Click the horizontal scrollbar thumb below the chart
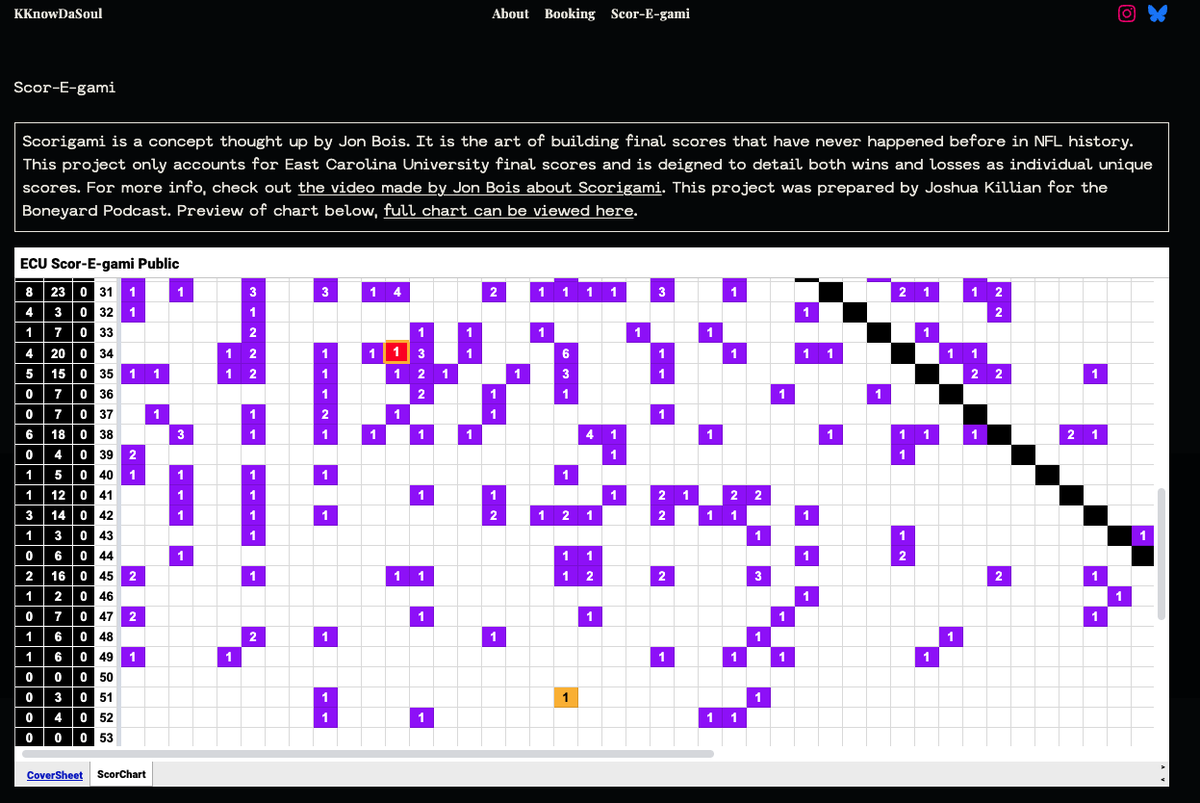The height and width of the screenshot is (803, 1200). click(x=366, y=754)
